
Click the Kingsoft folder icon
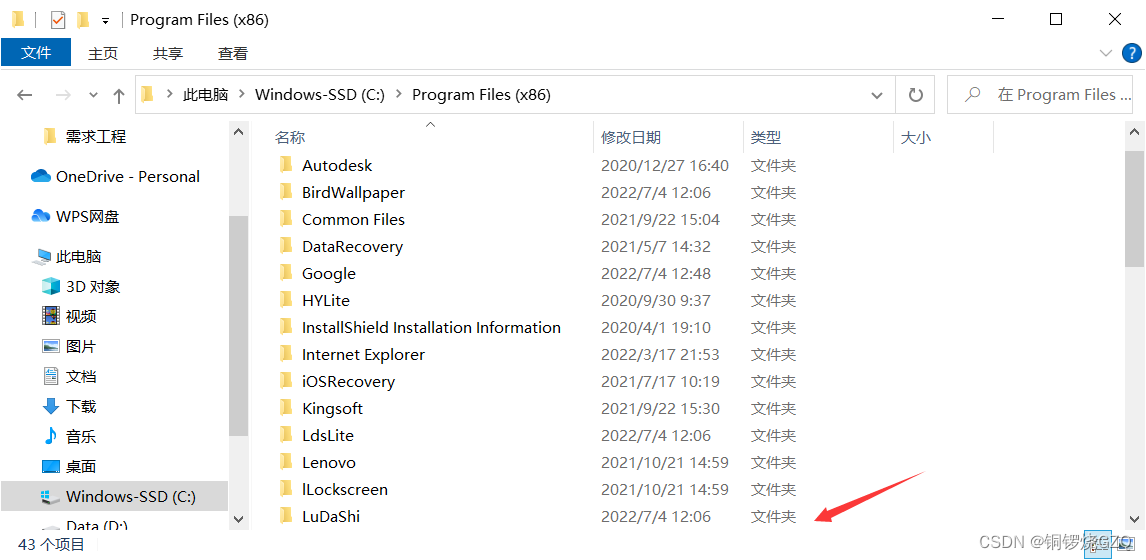pyautogui.click(x=286, y=408)
